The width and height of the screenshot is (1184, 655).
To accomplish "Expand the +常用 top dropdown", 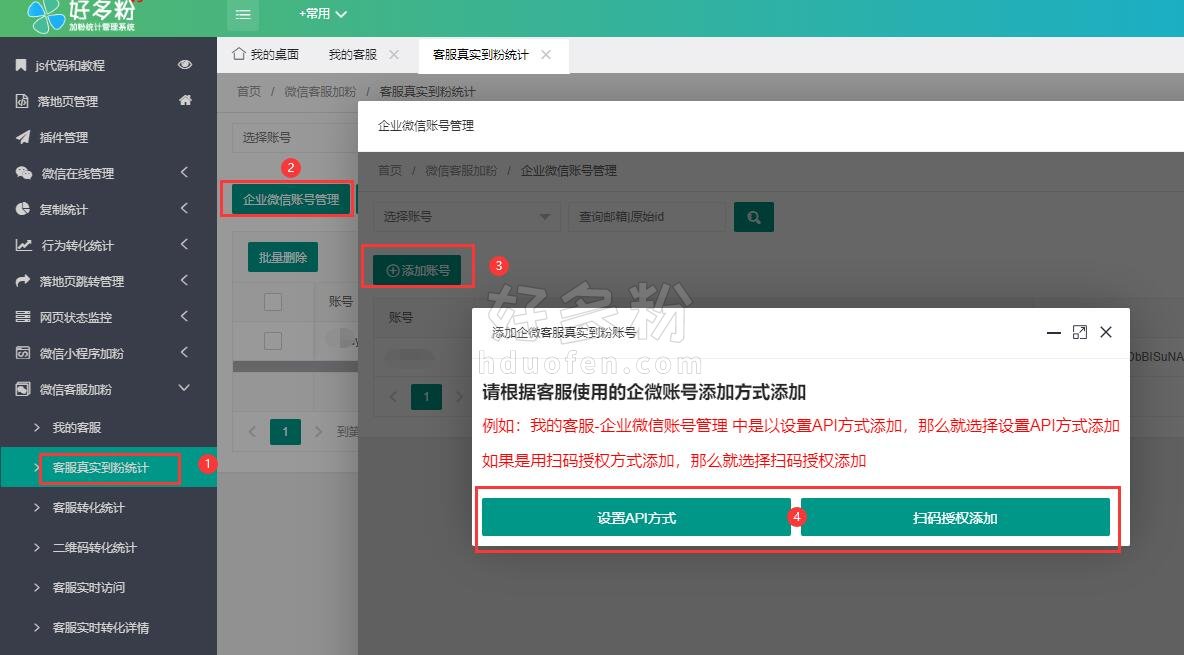I will tap(323, 15).
